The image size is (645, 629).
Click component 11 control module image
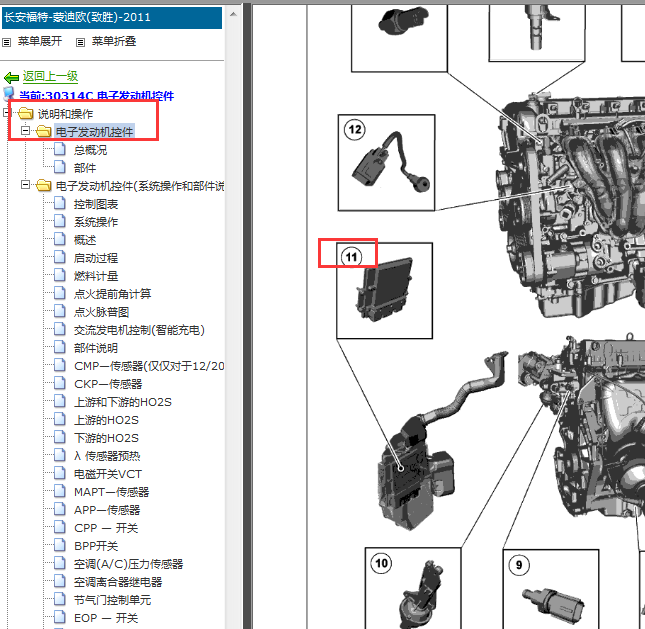(385, 290)
